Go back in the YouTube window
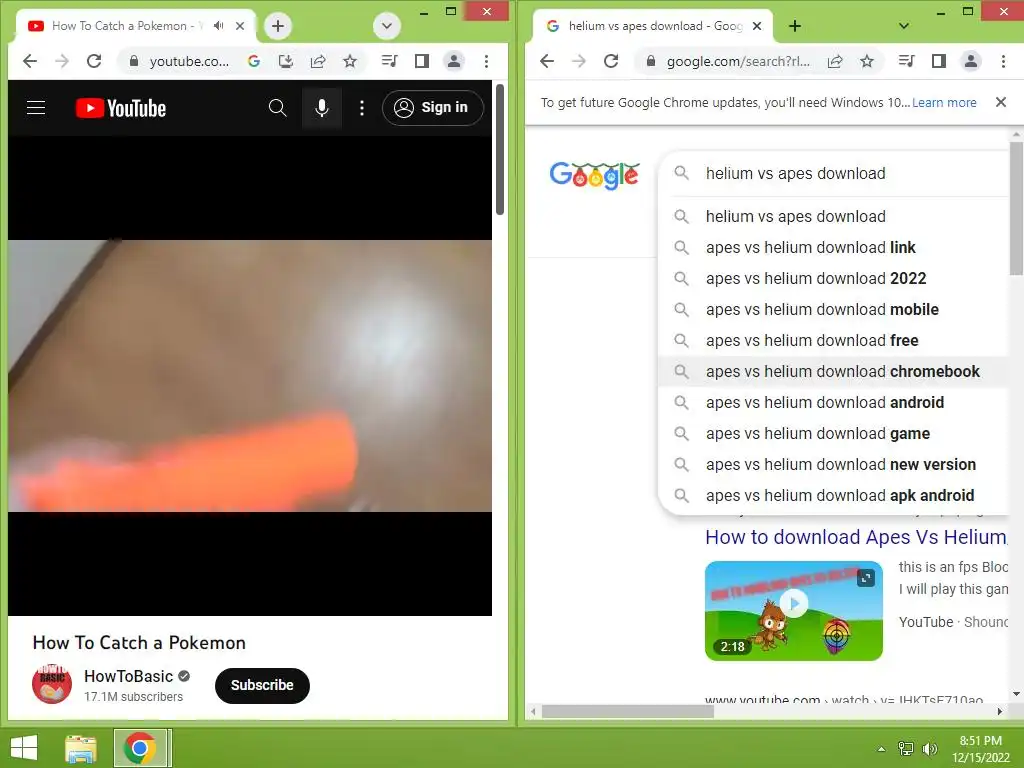1024x768 pixels. point(29,61)
